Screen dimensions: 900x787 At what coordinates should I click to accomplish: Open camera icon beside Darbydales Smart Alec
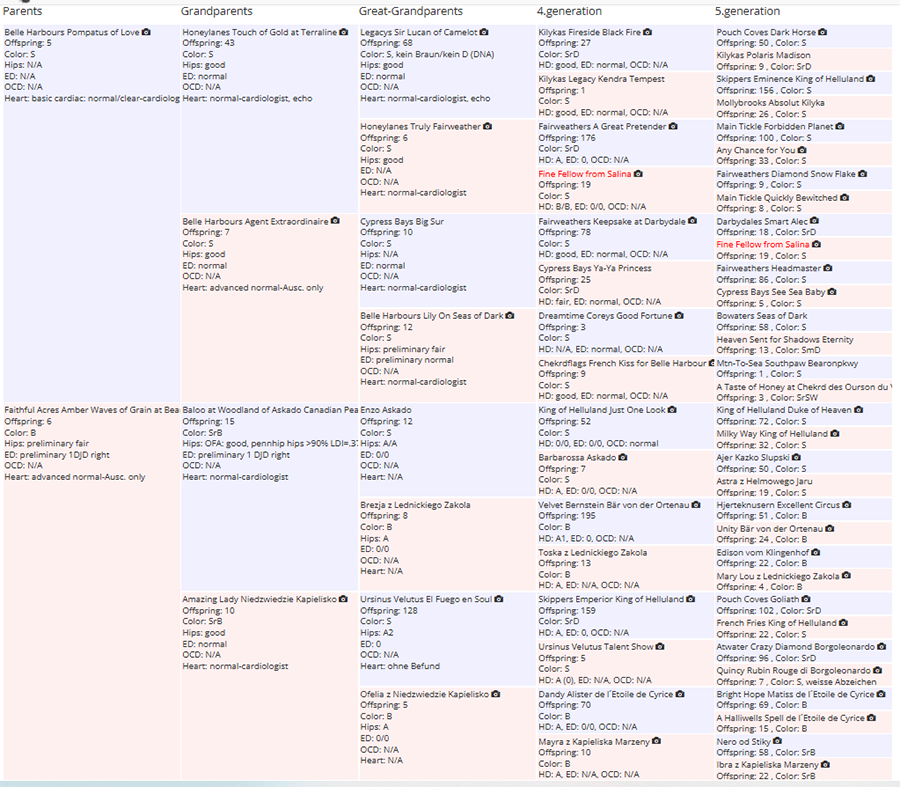pyautogui.click(x=814, y=221)
